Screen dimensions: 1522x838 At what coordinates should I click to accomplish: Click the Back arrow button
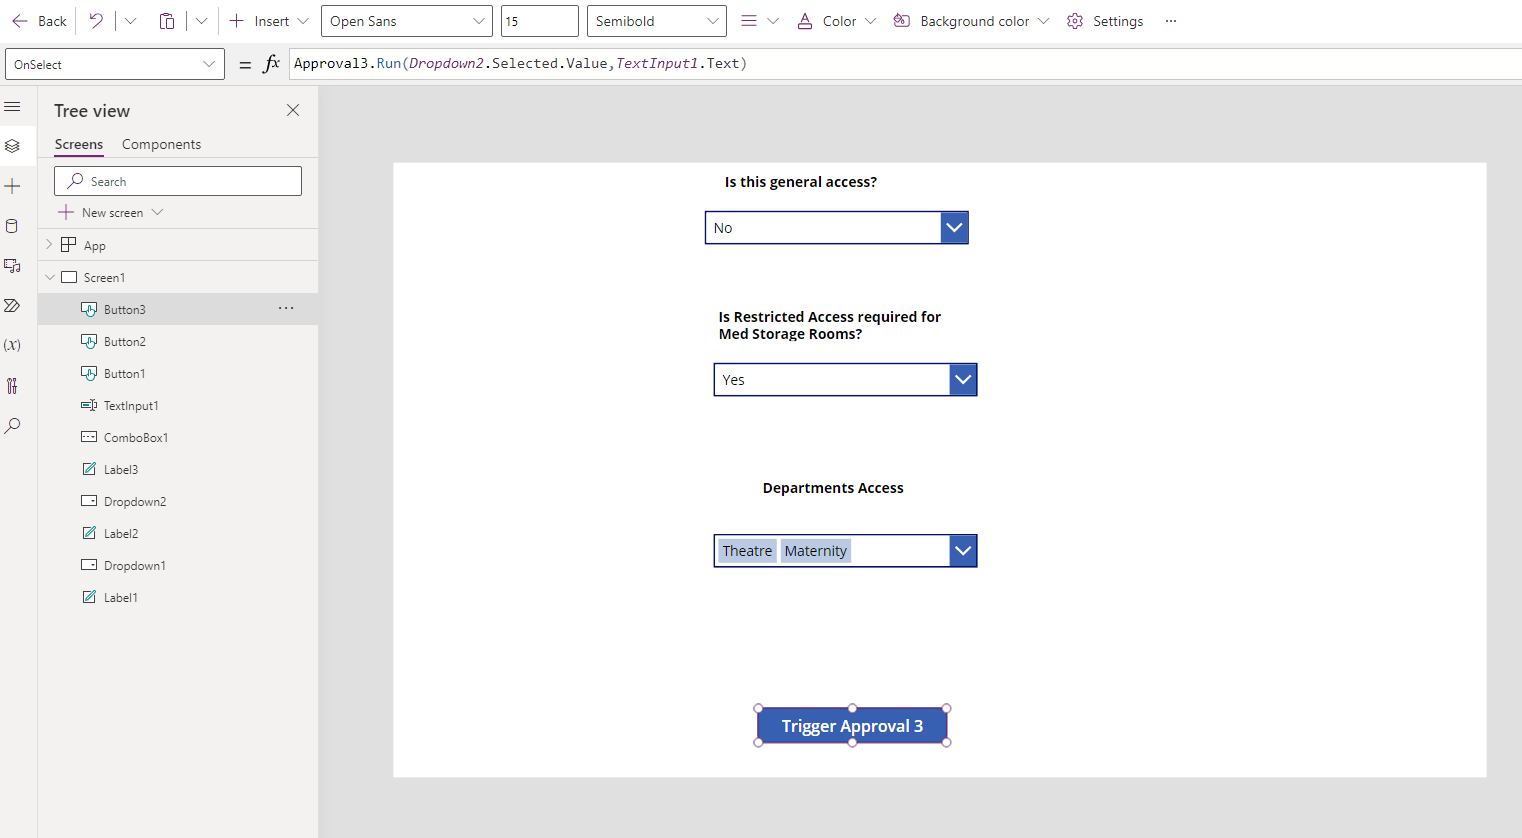[x=39, y=21]
